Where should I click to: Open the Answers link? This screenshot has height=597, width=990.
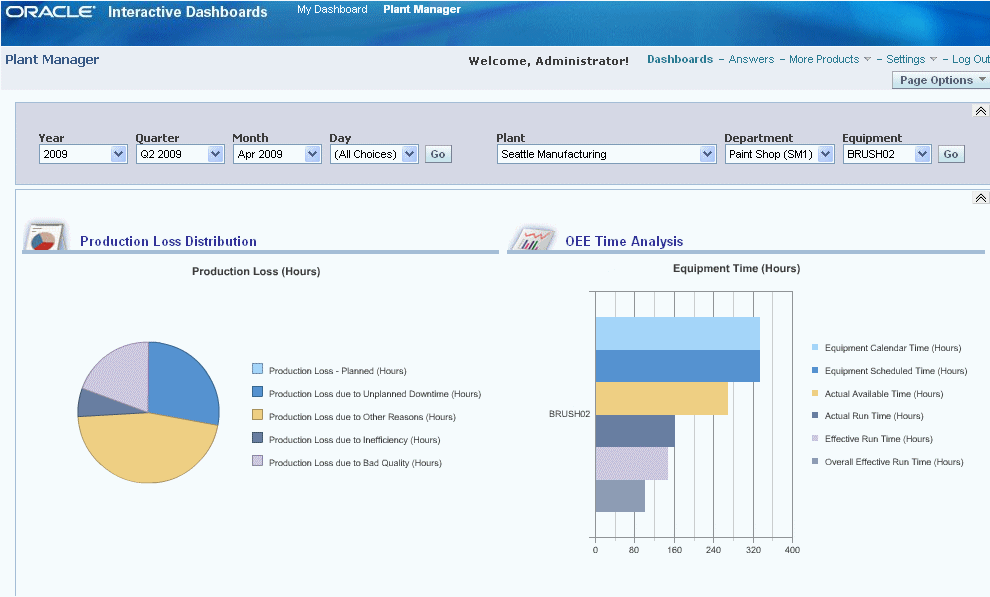pos(751,59)
